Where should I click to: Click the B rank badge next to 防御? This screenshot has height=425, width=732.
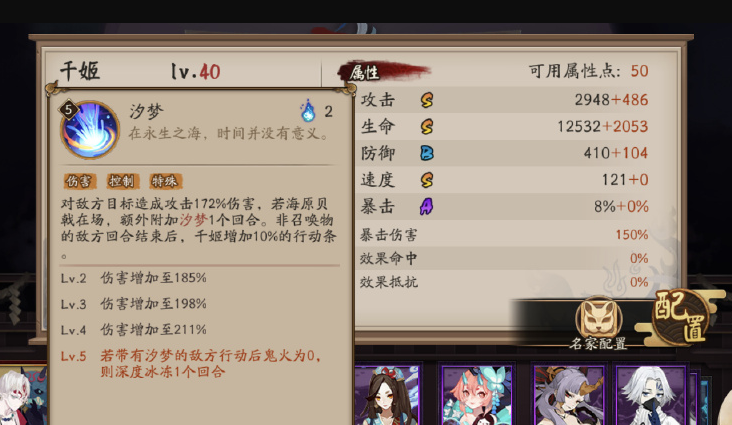pos(427,153)
